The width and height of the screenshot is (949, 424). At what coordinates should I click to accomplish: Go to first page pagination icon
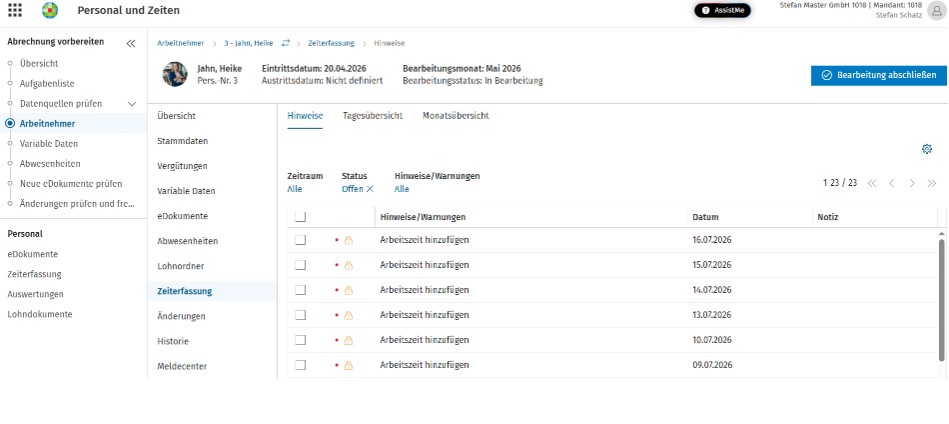pyautogui.click(x=872, y=183)
